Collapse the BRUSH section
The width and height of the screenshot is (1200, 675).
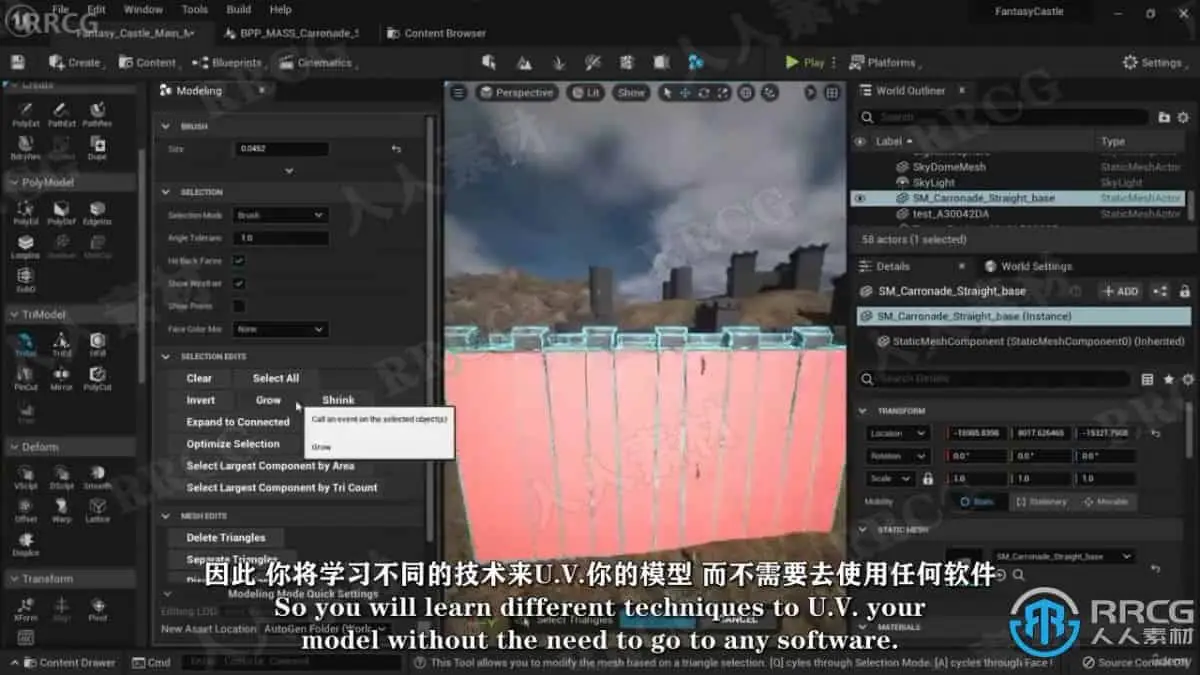(166, 127)
